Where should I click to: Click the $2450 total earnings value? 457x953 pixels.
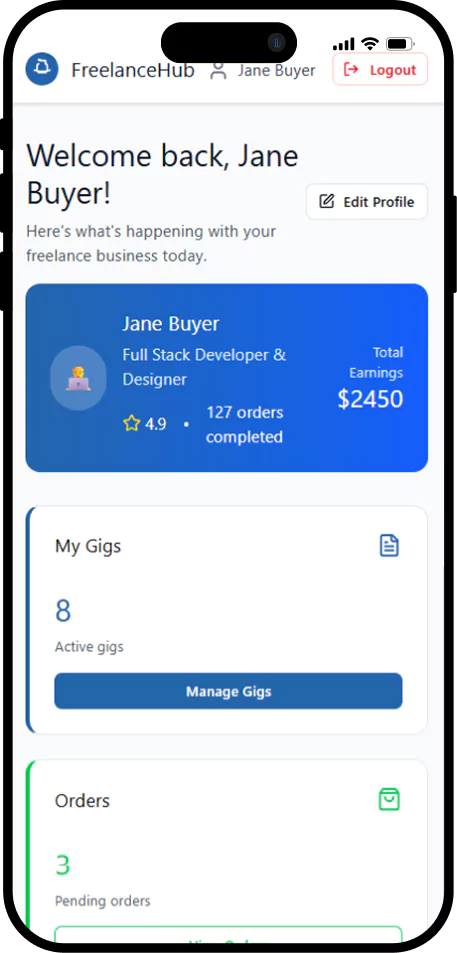pos(370,399)
